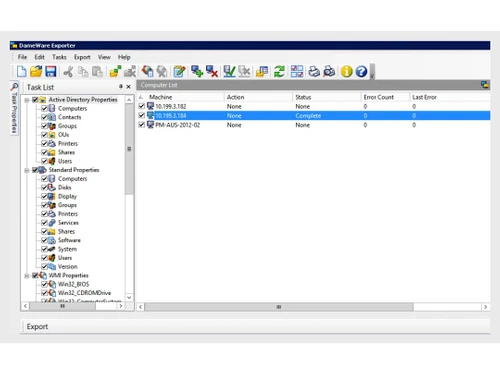This screenshot has height=375, width=500.
Task: Sort by Error Count column header
Action: click(385, 97)
